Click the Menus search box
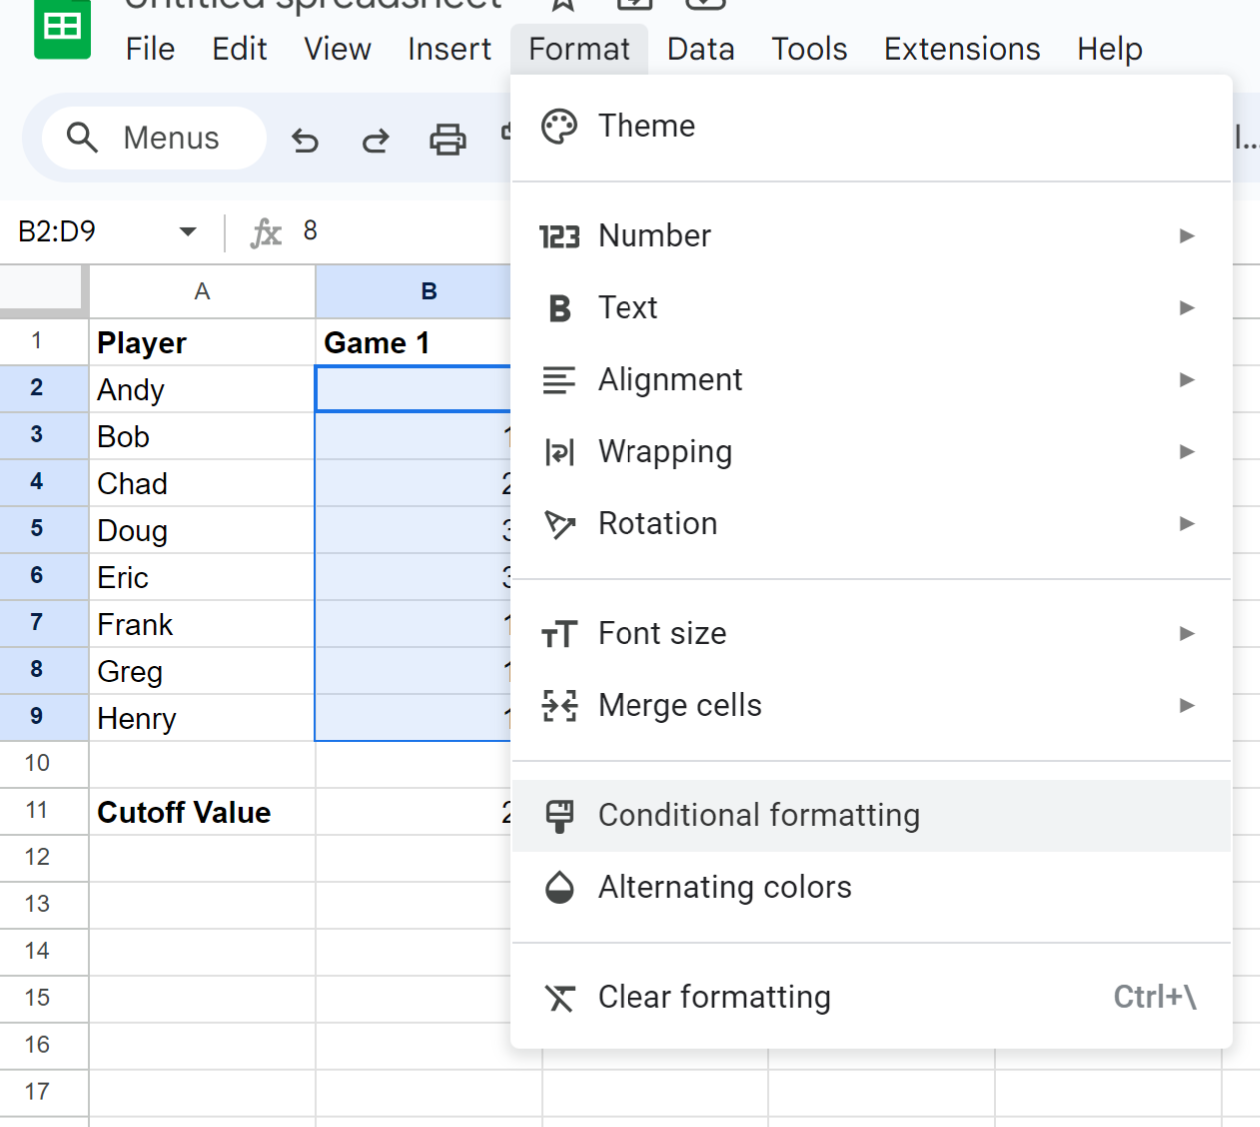The height and width of the screenshot is (1127, 1260). point(154,138)
